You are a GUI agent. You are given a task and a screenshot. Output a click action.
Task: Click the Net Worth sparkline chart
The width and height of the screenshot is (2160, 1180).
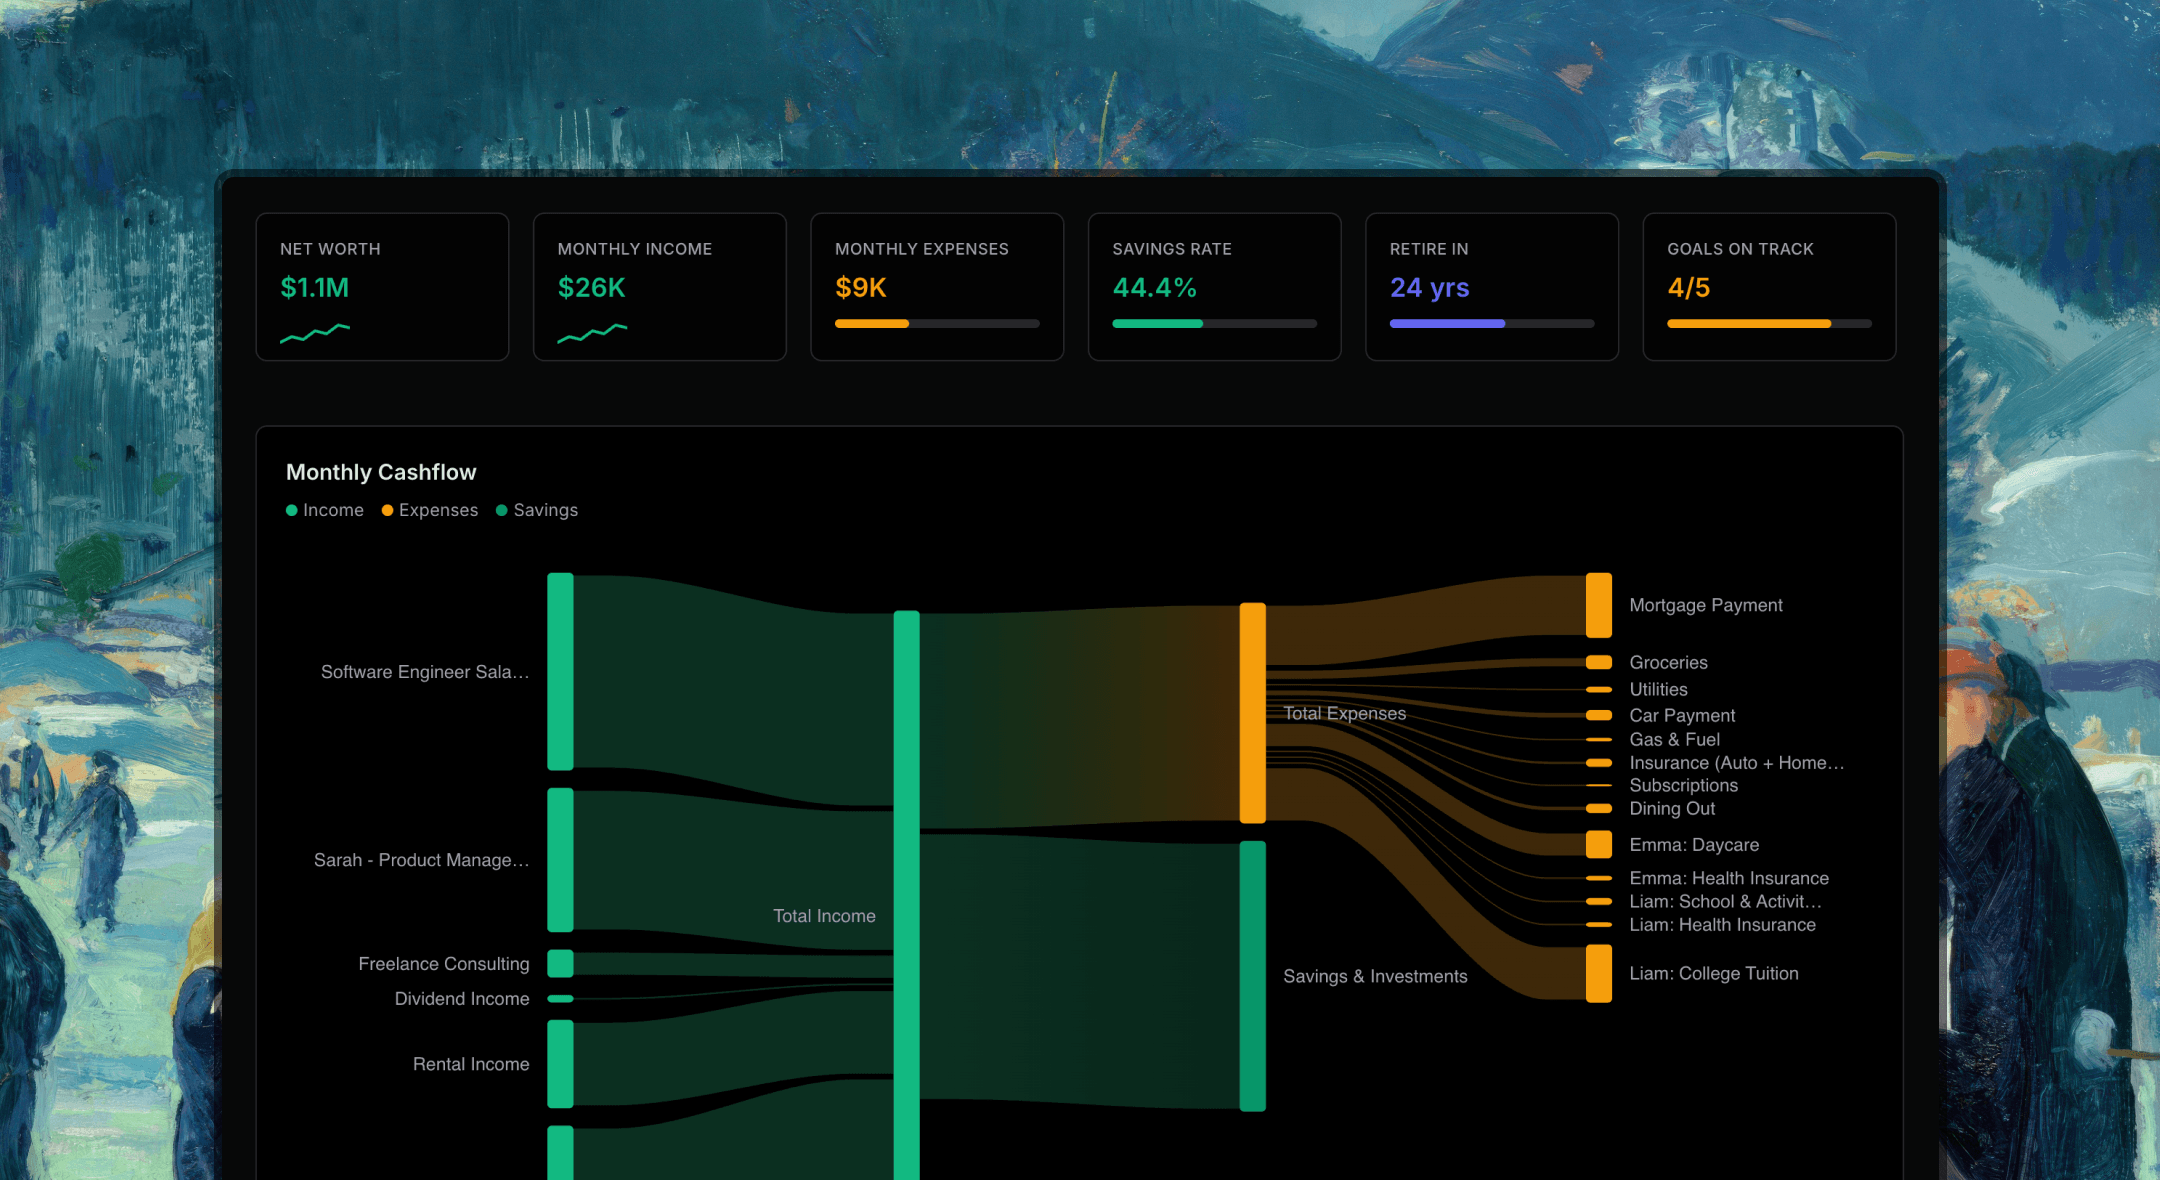pyautogui.click(x=315, y=333)
